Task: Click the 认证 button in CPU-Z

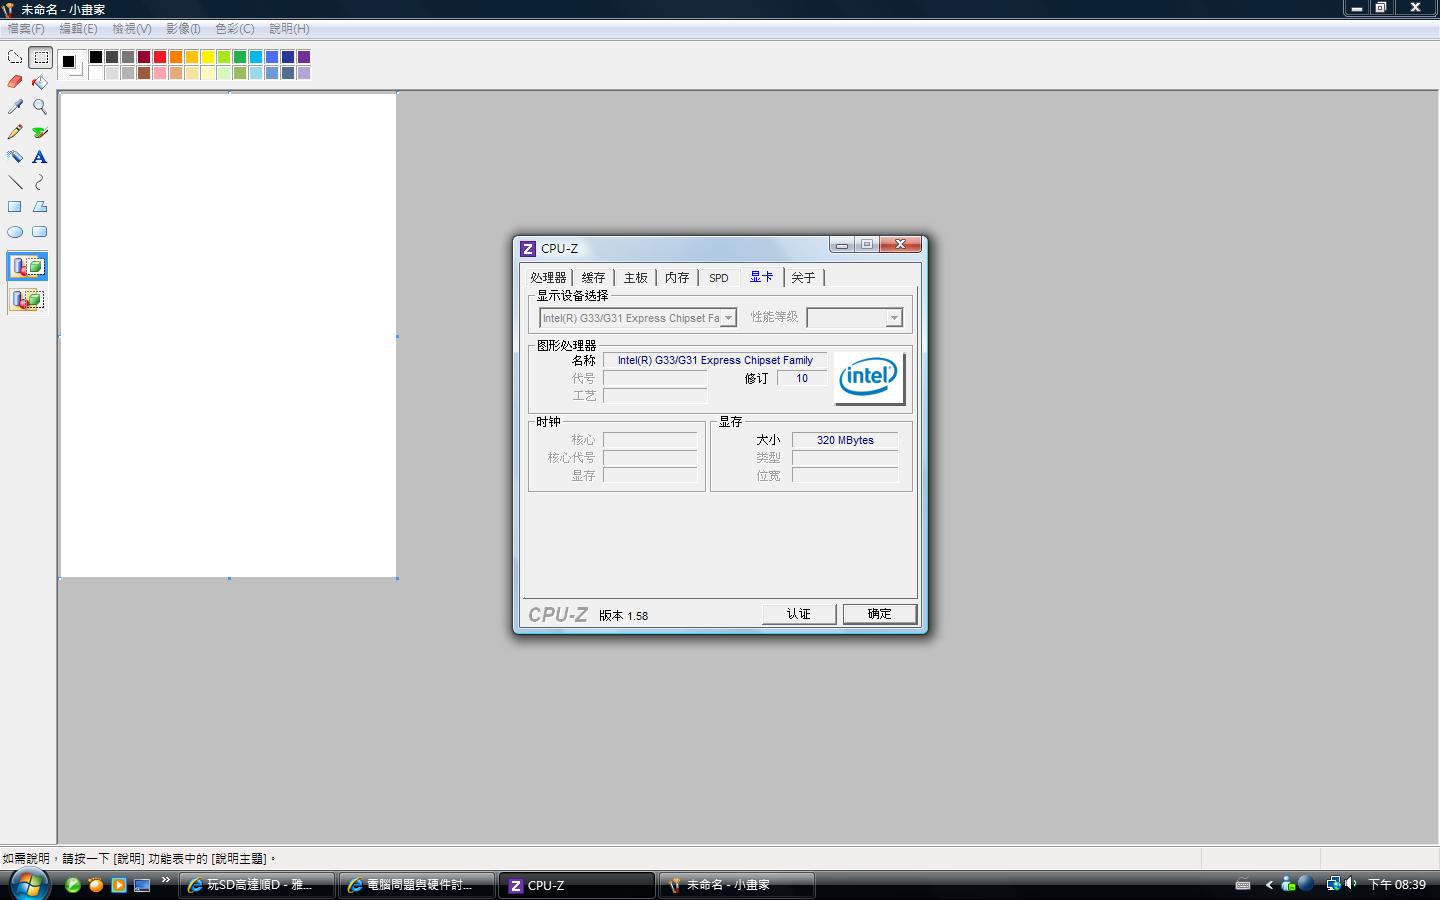Action: 798,614
